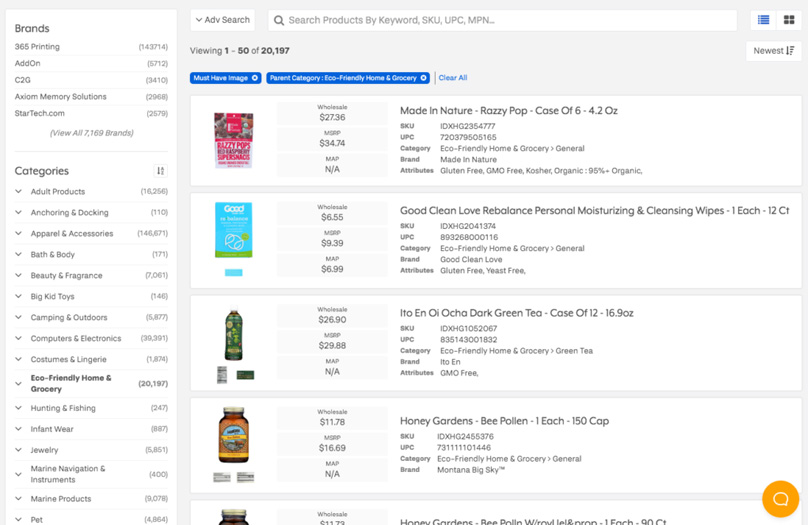The image size is (808, 525).
Task: Focus the product search input field
Action: click(500, 20)
